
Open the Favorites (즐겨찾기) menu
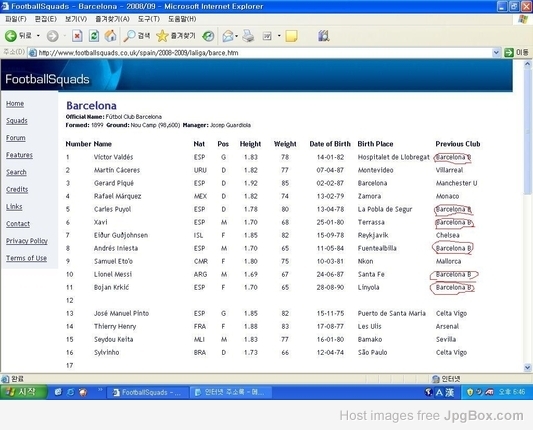(x=112, y=19)
